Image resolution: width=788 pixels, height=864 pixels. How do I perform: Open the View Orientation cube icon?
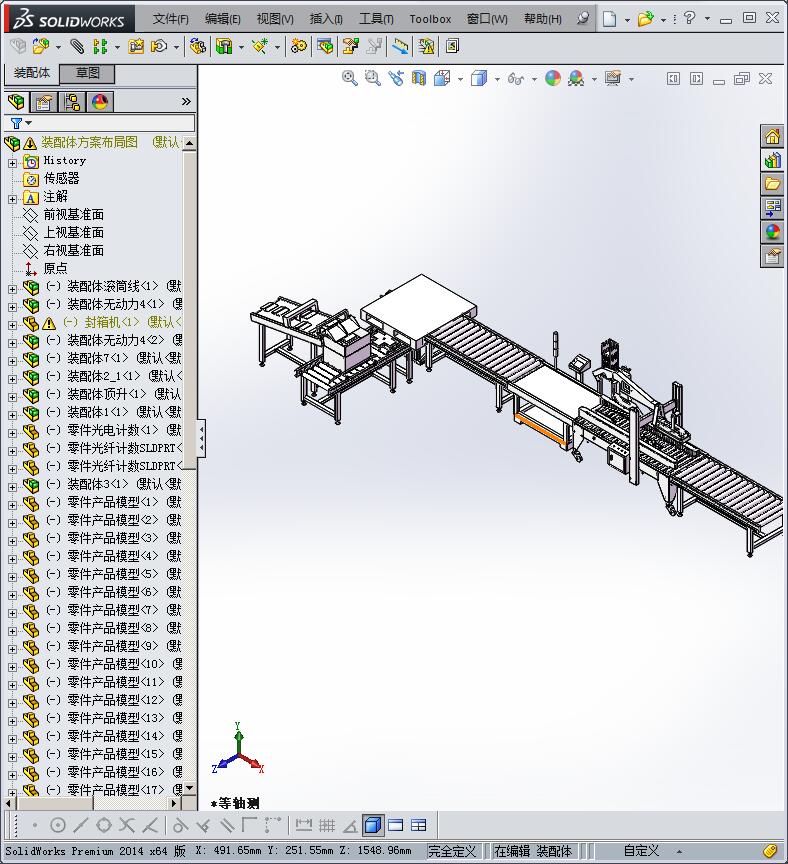tap(442, 78)
